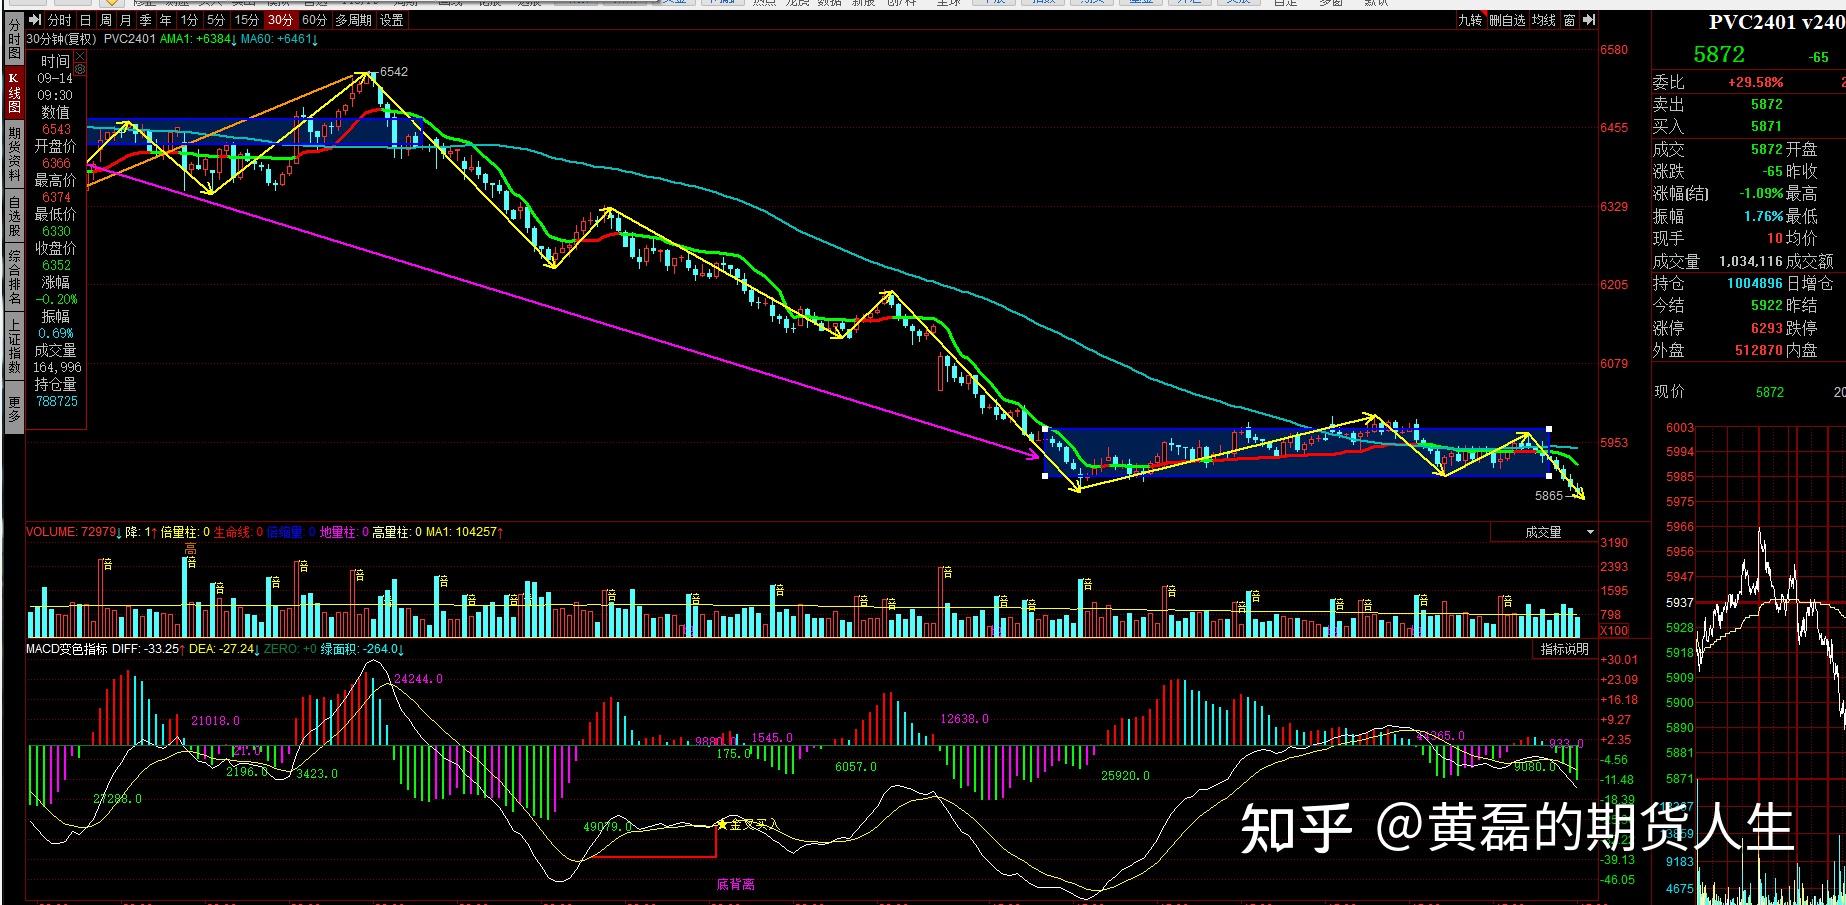Select K线图 sidebar tab
This screenshot has height=905, width=1846.
coord(14,92)
